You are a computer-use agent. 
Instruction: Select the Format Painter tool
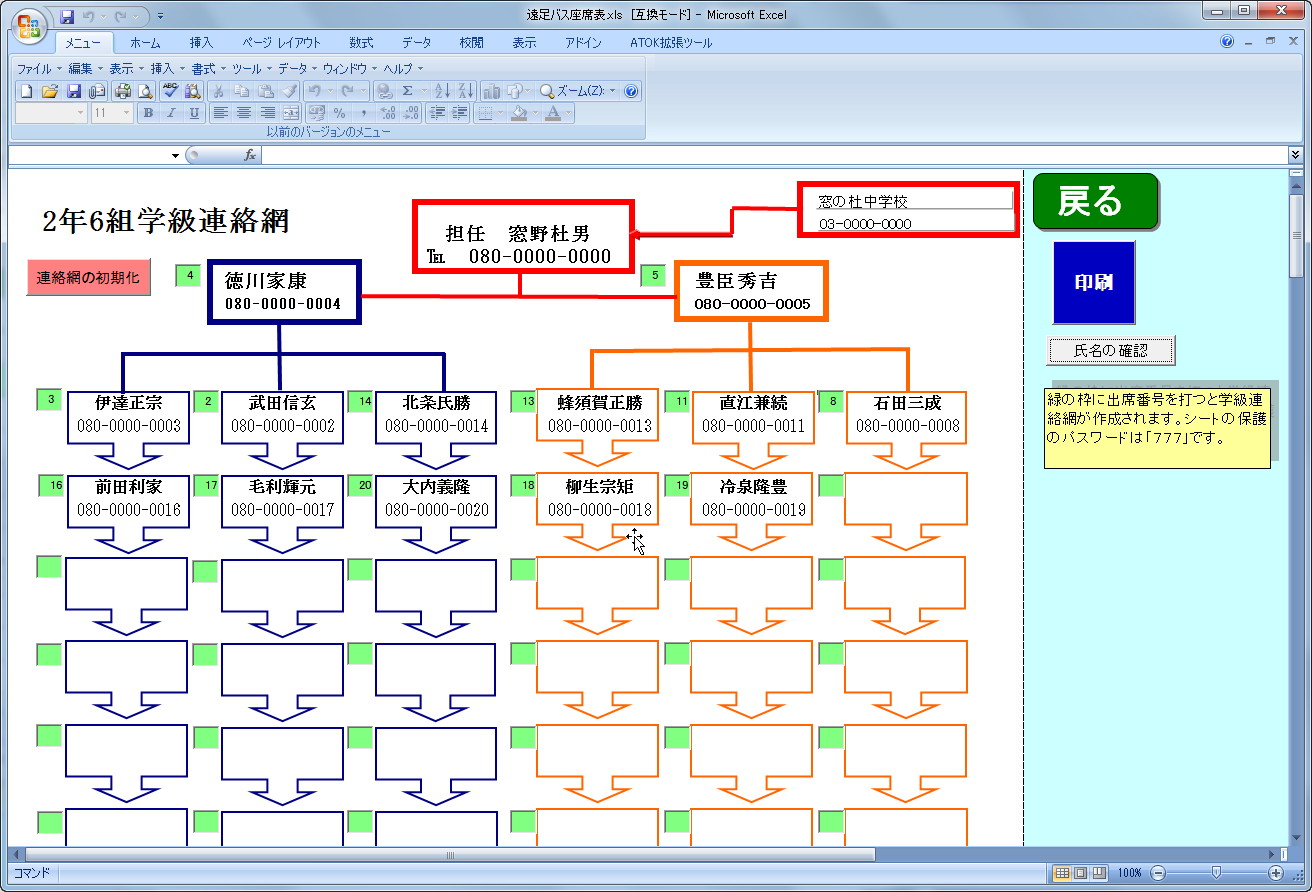pos(288,90)
